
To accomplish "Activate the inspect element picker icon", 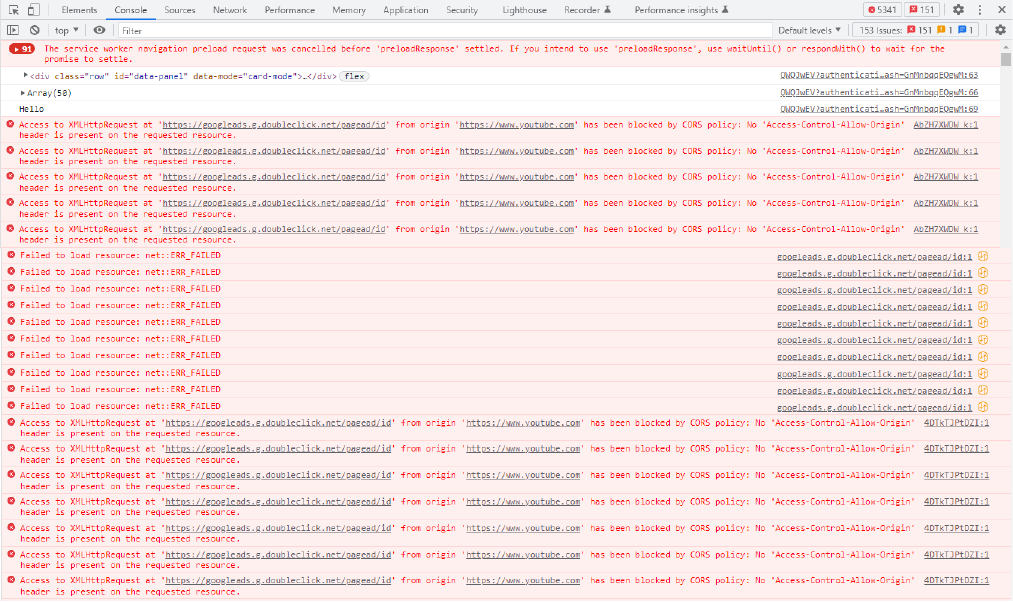I will [x=14, y=10].
